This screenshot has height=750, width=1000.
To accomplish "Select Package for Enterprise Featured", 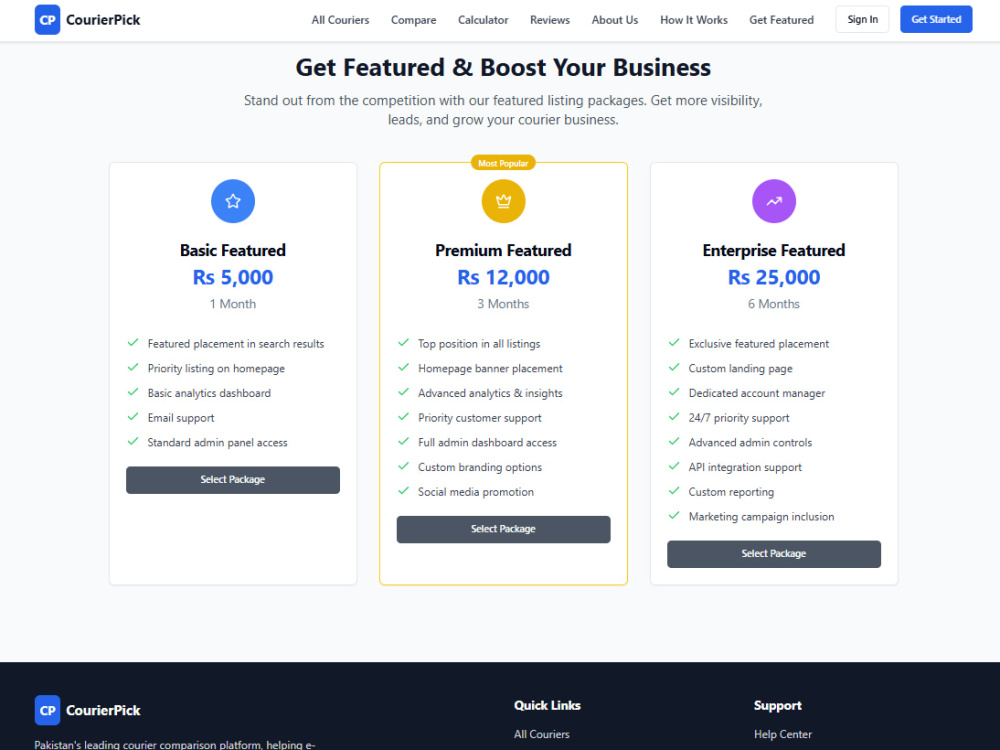I will (x=774, y=554).
